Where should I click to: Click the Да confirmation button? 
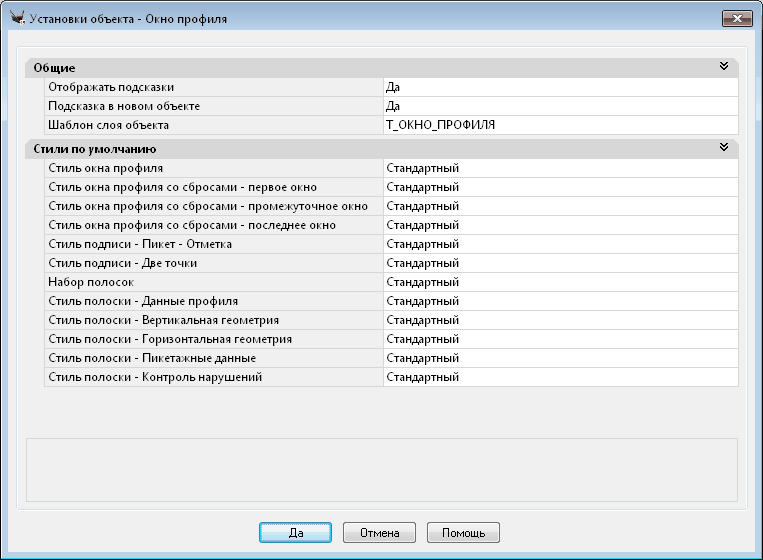295,533
